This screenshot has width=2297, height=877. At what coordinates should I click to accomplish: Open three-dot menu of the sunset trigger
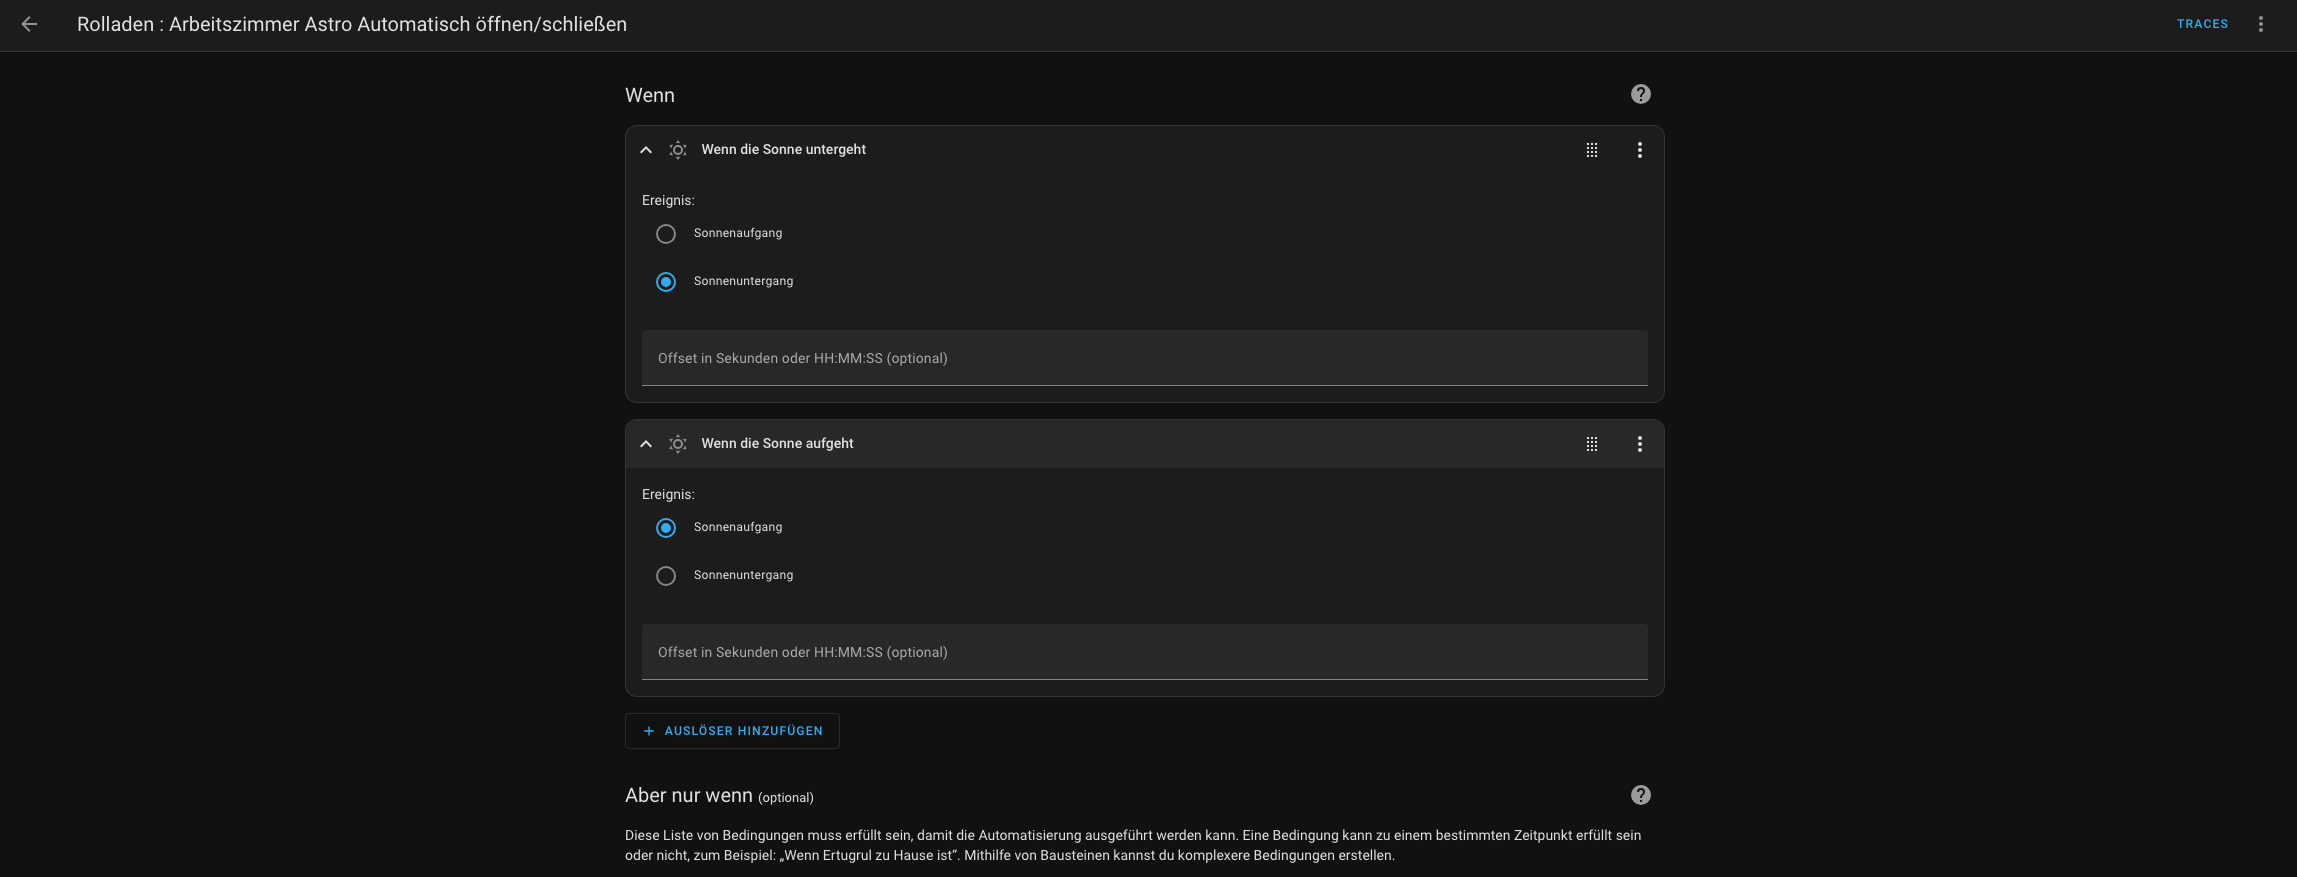click(1639, 150)
